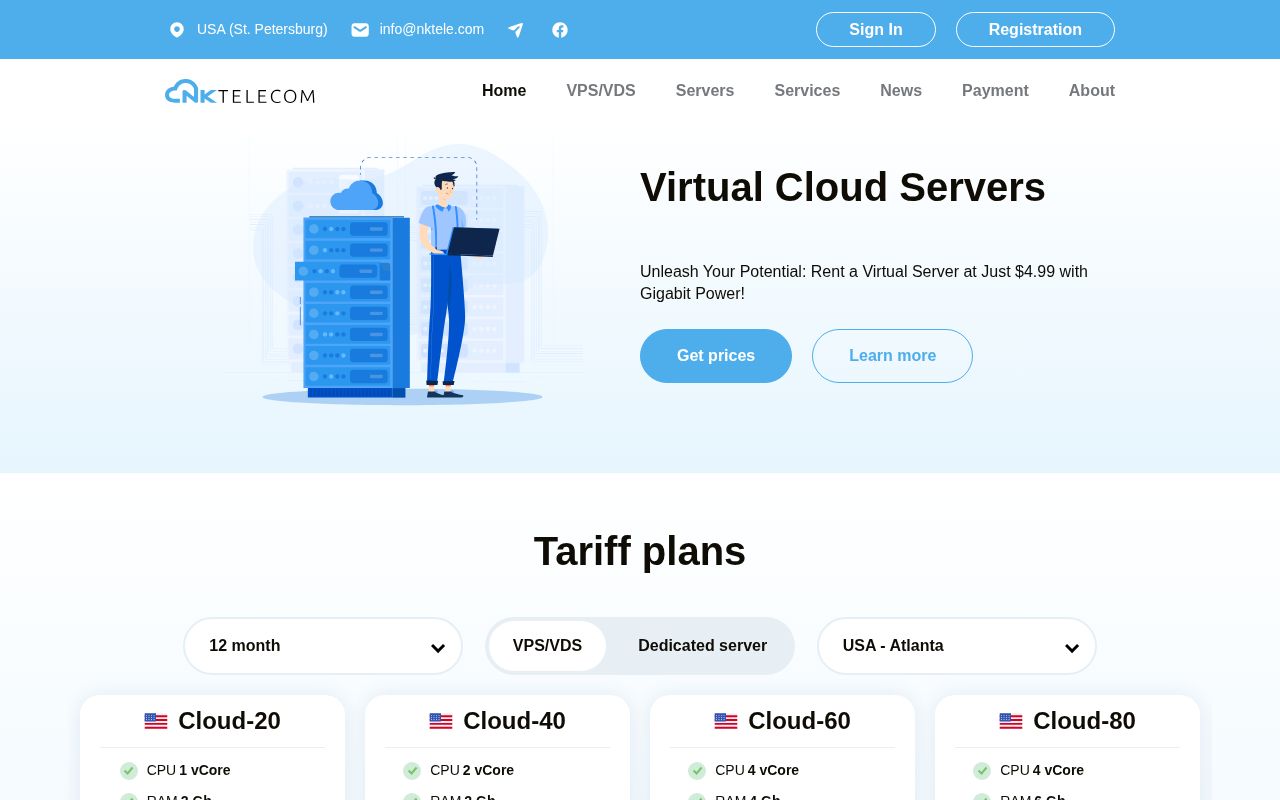The height and width of the screenshot is (800, 1280).
Task: Click the checkmark beside Cloud-60 CPU 4 vCore
Action: pyautogui.click(x=697, y=771)
